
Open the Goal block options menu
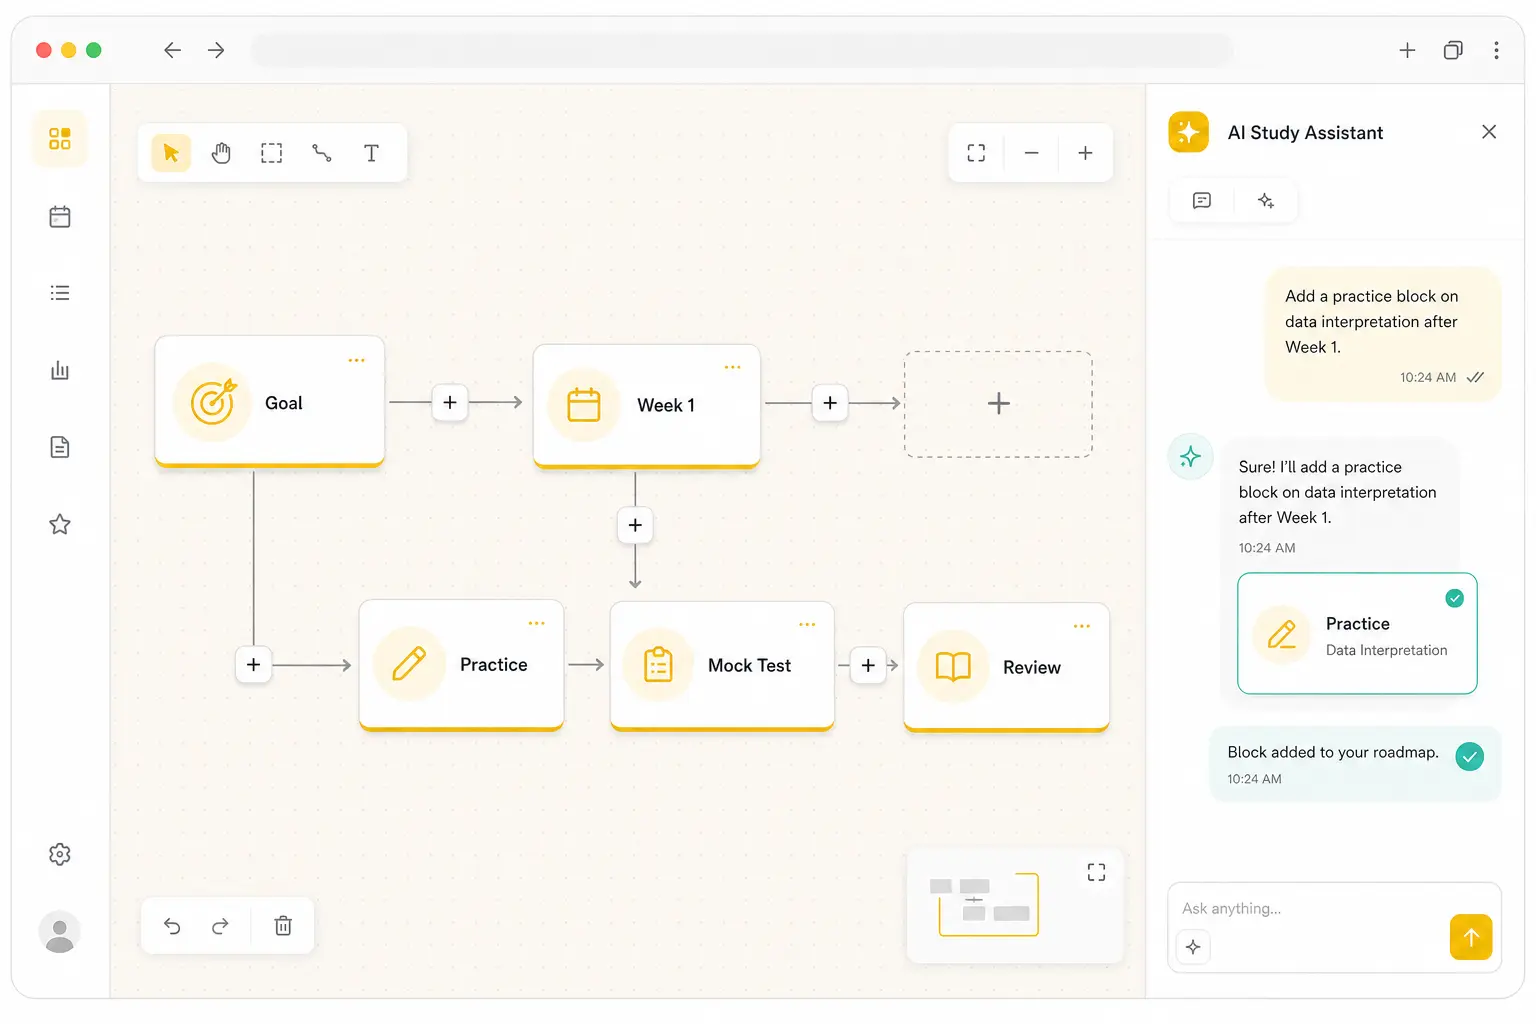(357, 360)
